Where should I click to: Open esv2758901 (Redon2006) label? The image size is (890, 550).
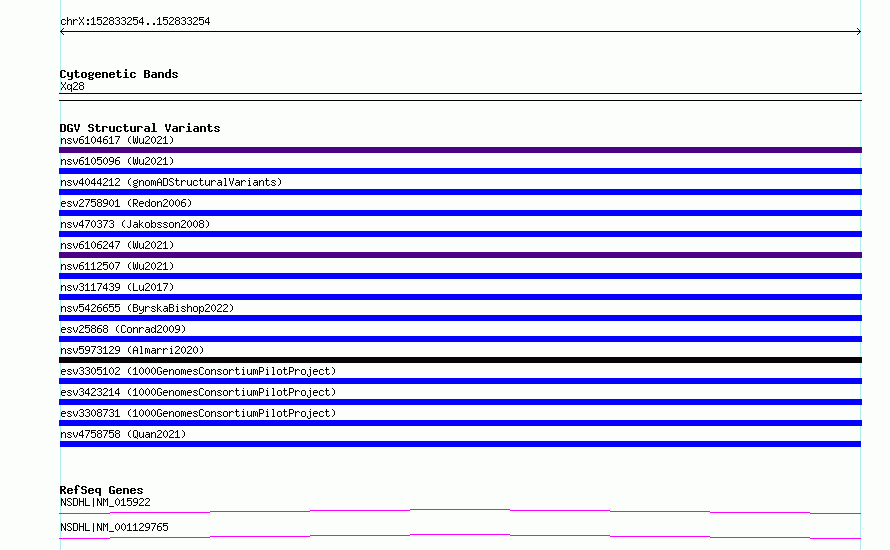click(x=126, y=203)
